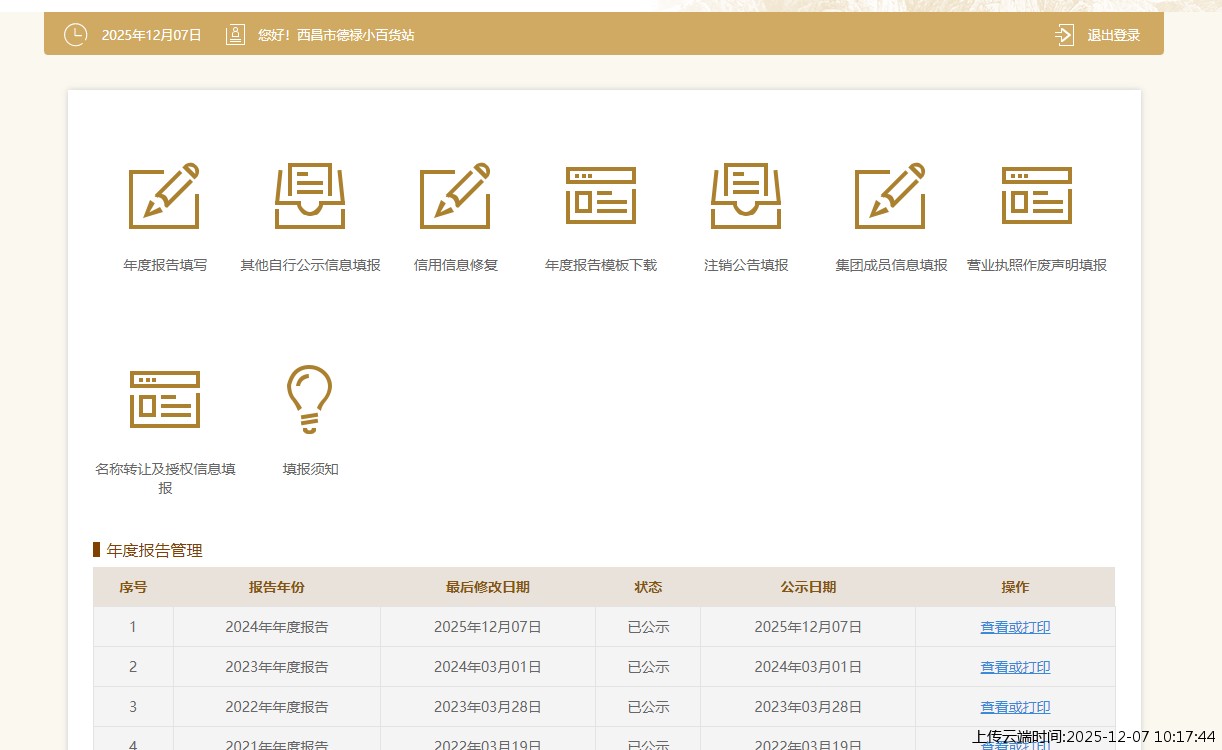Image resolution: width=1222 pixels, height=750 pixels.
Task: Open the 注销公告填报 icon
Action: 746,196
